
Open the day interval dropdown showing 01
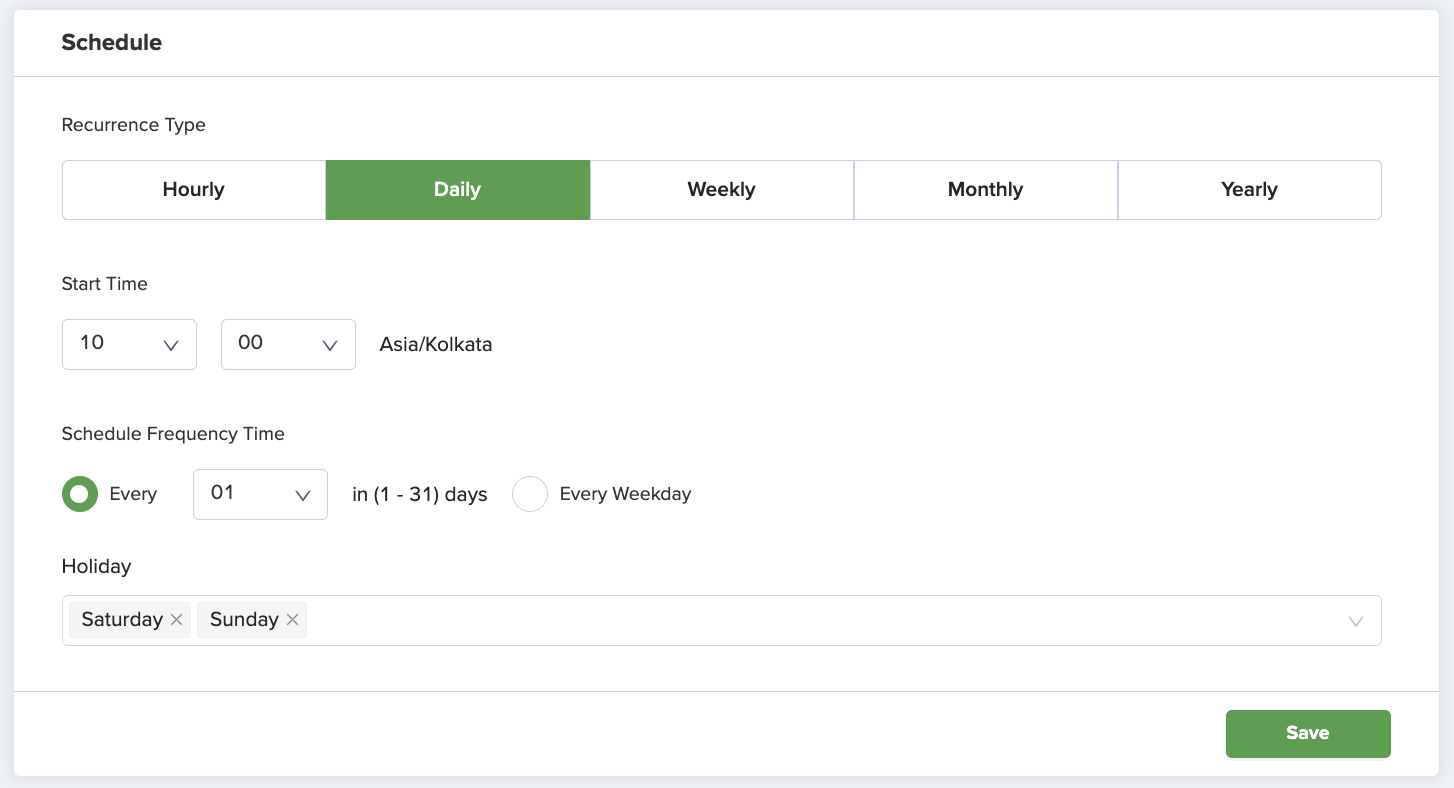tap(260, 494)
